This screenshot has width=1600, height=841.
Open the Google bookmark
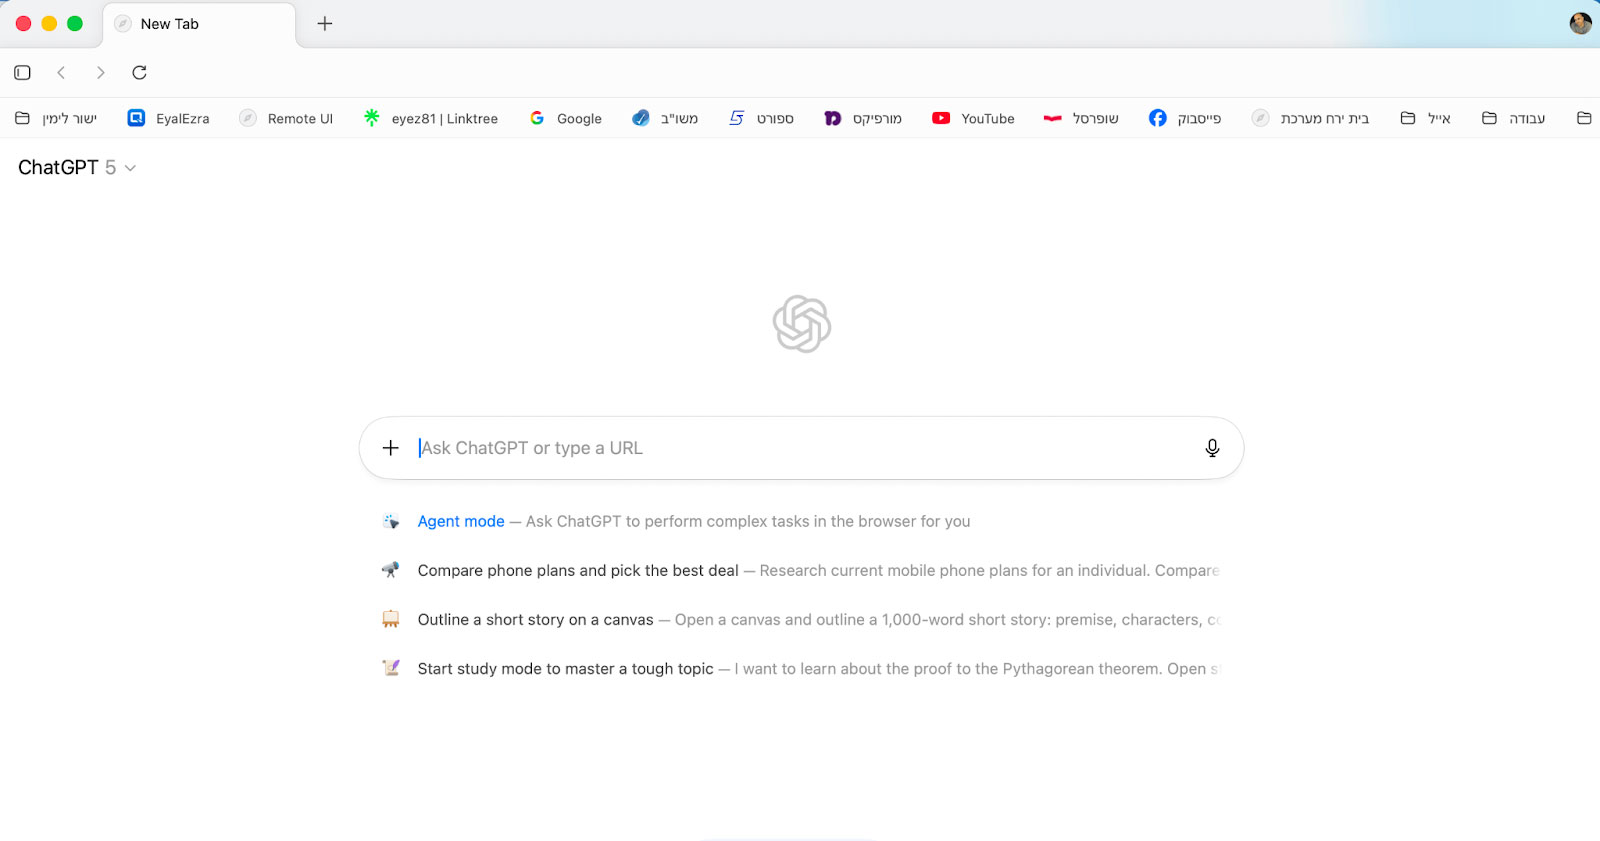click(566, 119)
